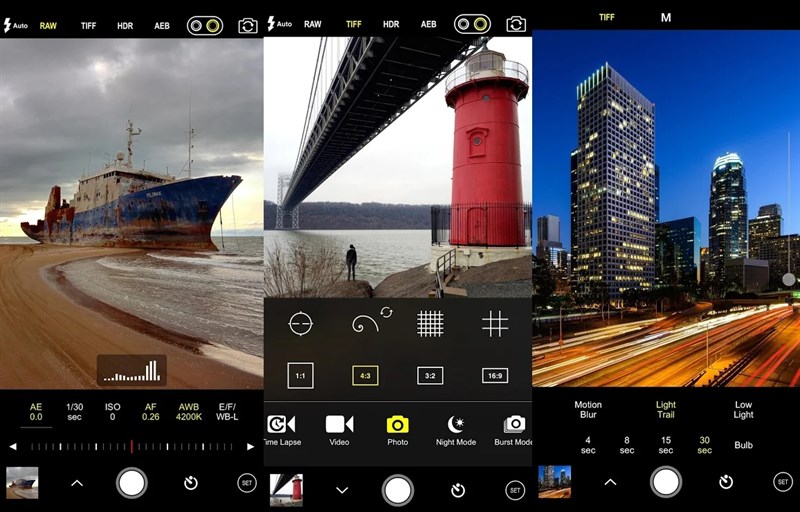The height and width of the screenshot is (512, 800).
Task: Choose 4 sec exposure
Action: 588,445
